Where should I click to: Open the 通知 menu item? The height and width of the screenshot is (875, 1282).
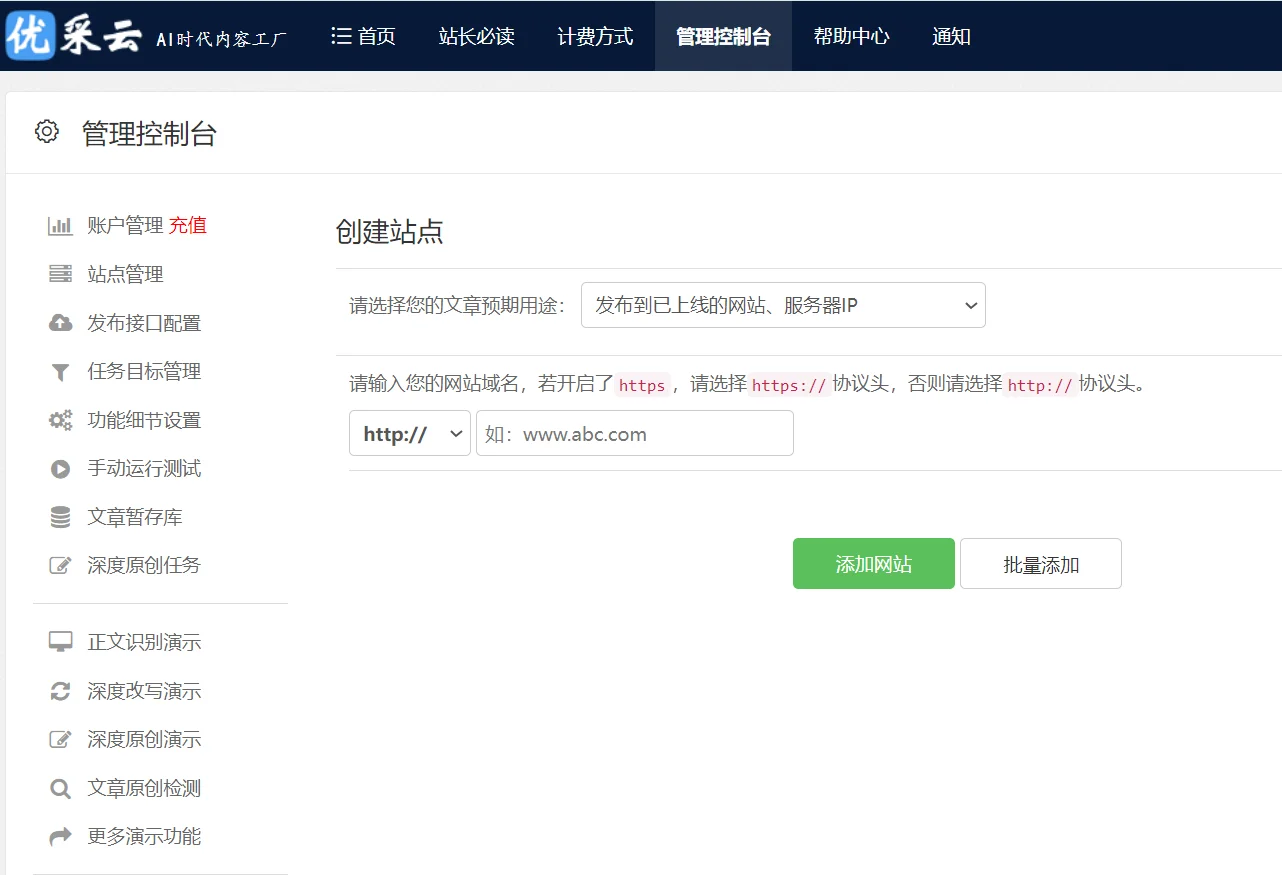tap(951, 36)
